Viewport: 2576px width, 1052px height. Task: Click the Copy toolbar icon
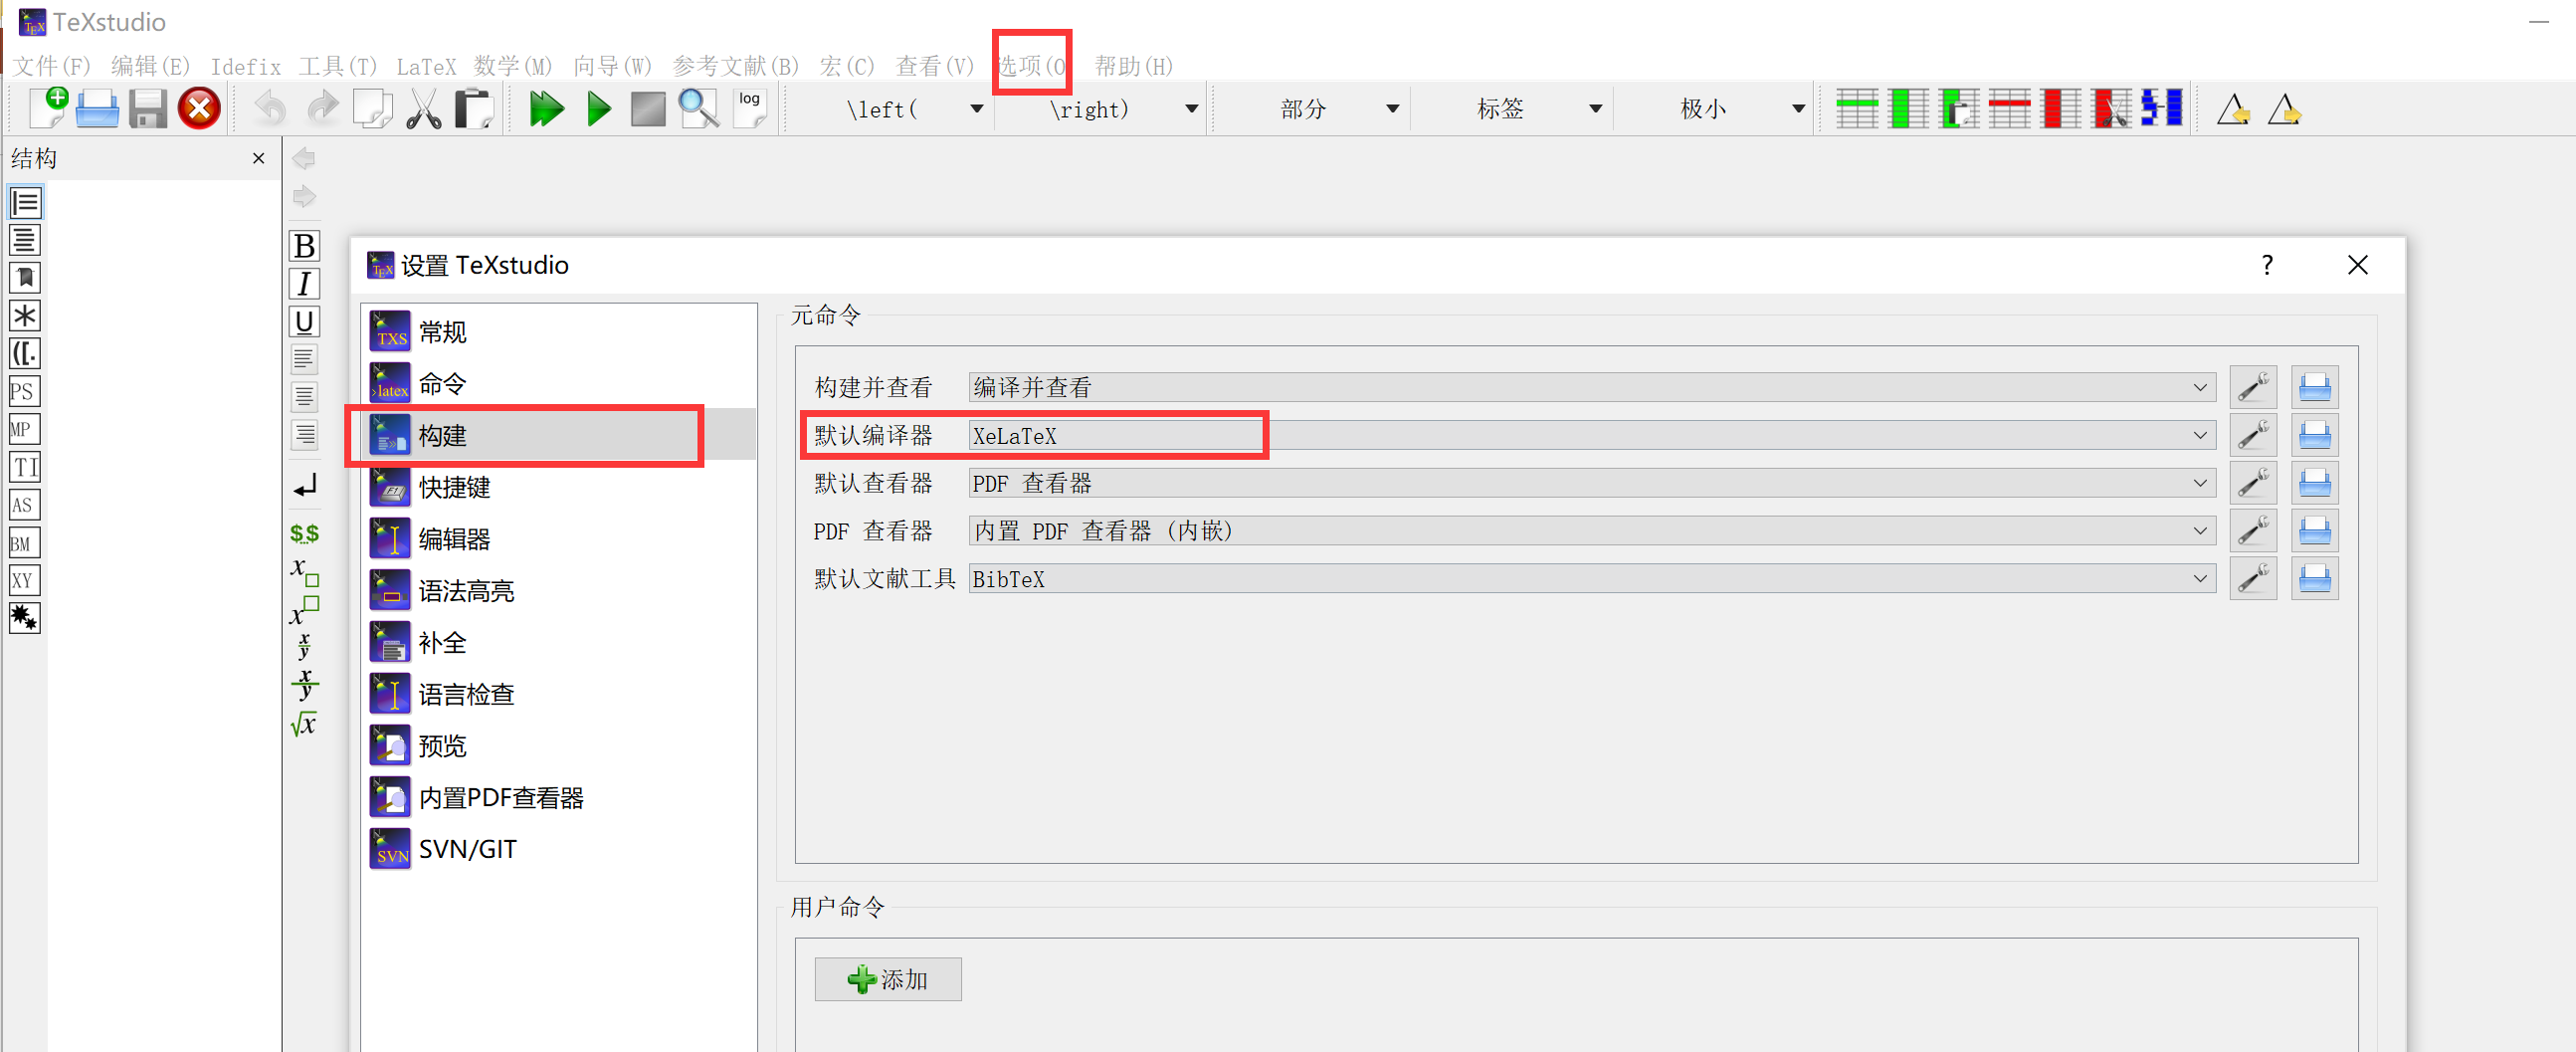click(373, 108)
